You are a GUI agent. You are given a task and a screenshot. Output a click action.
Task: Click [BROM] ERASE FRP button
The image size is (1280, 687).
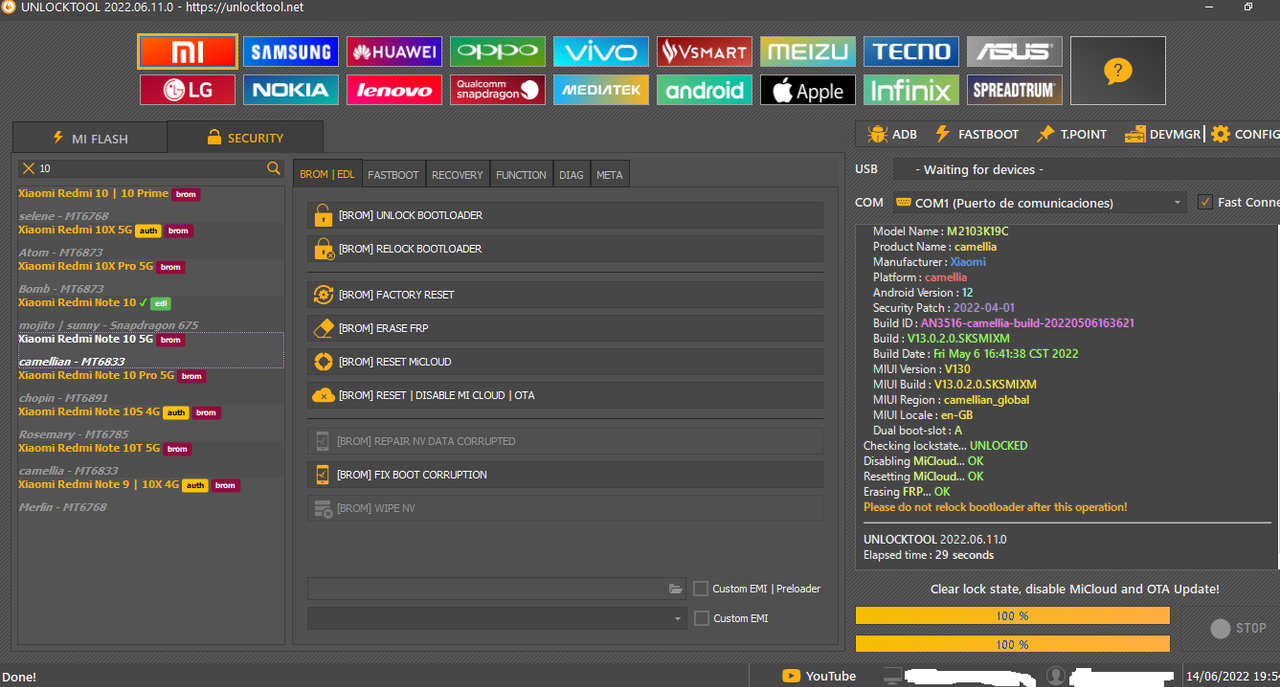[x=565, y=328]
